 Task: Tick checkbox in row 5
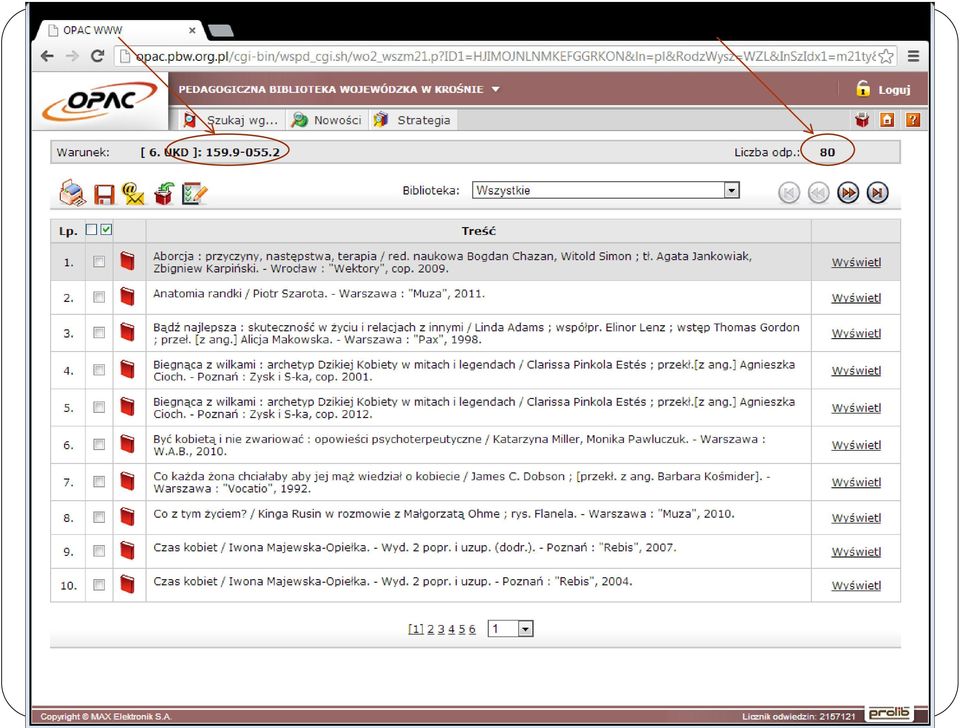pyautogui.click(x=99, y=407)
